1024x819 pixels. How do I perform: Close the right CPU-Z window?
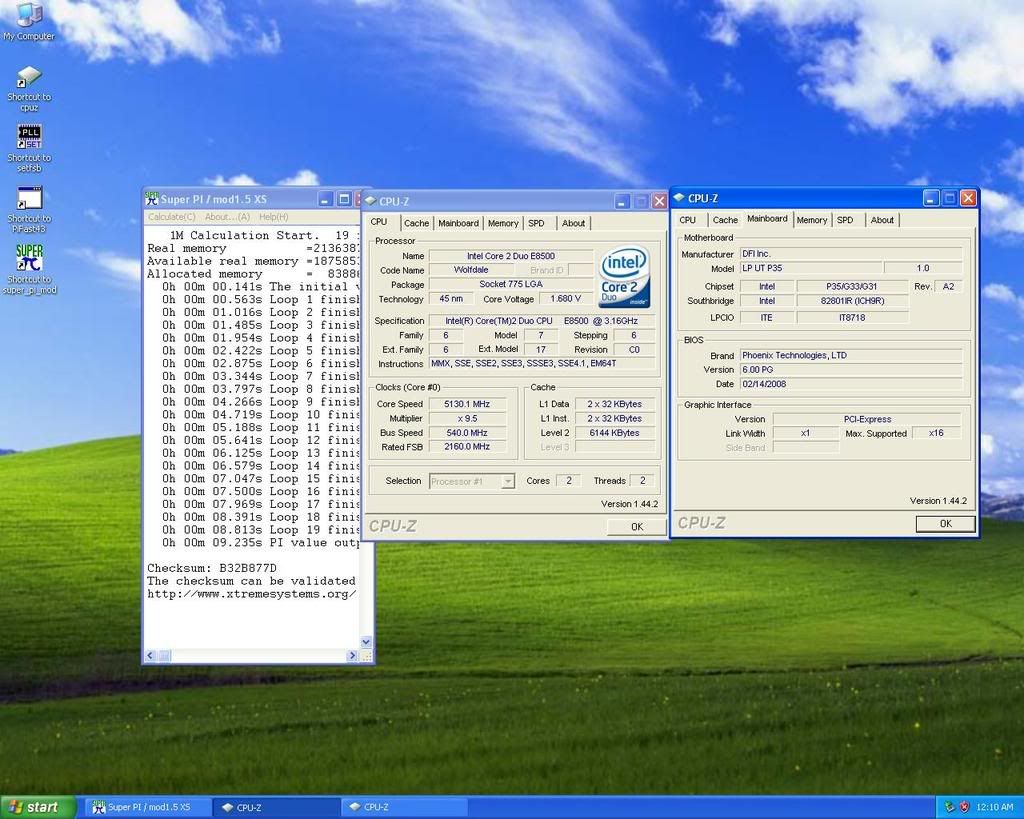[x=968, y=198]
